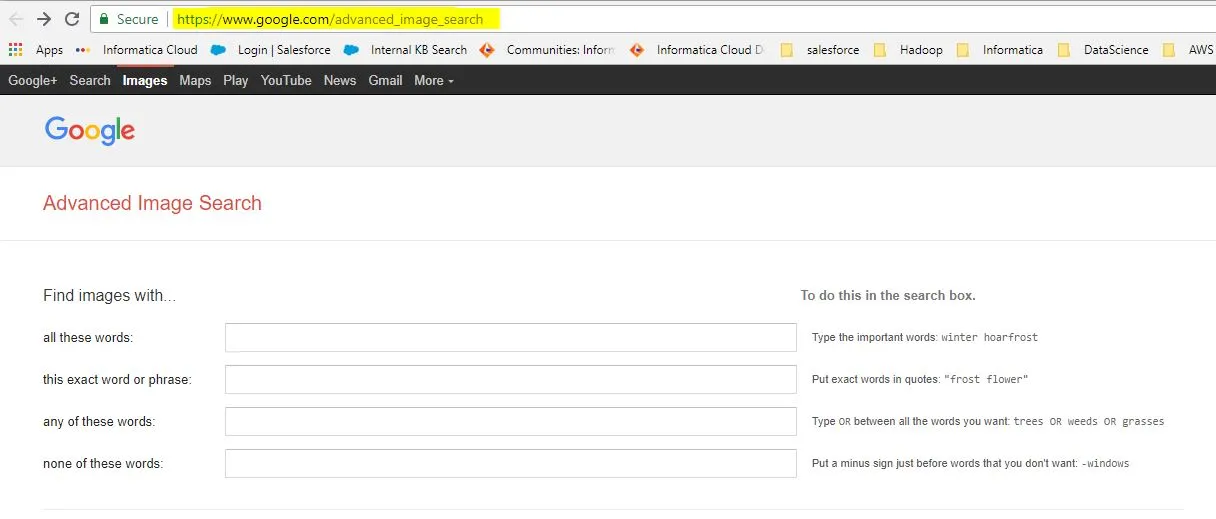This screenshot has height=519, width=1216.
Task: Click the green Secure padlock icon
Action: pos(104,19)
